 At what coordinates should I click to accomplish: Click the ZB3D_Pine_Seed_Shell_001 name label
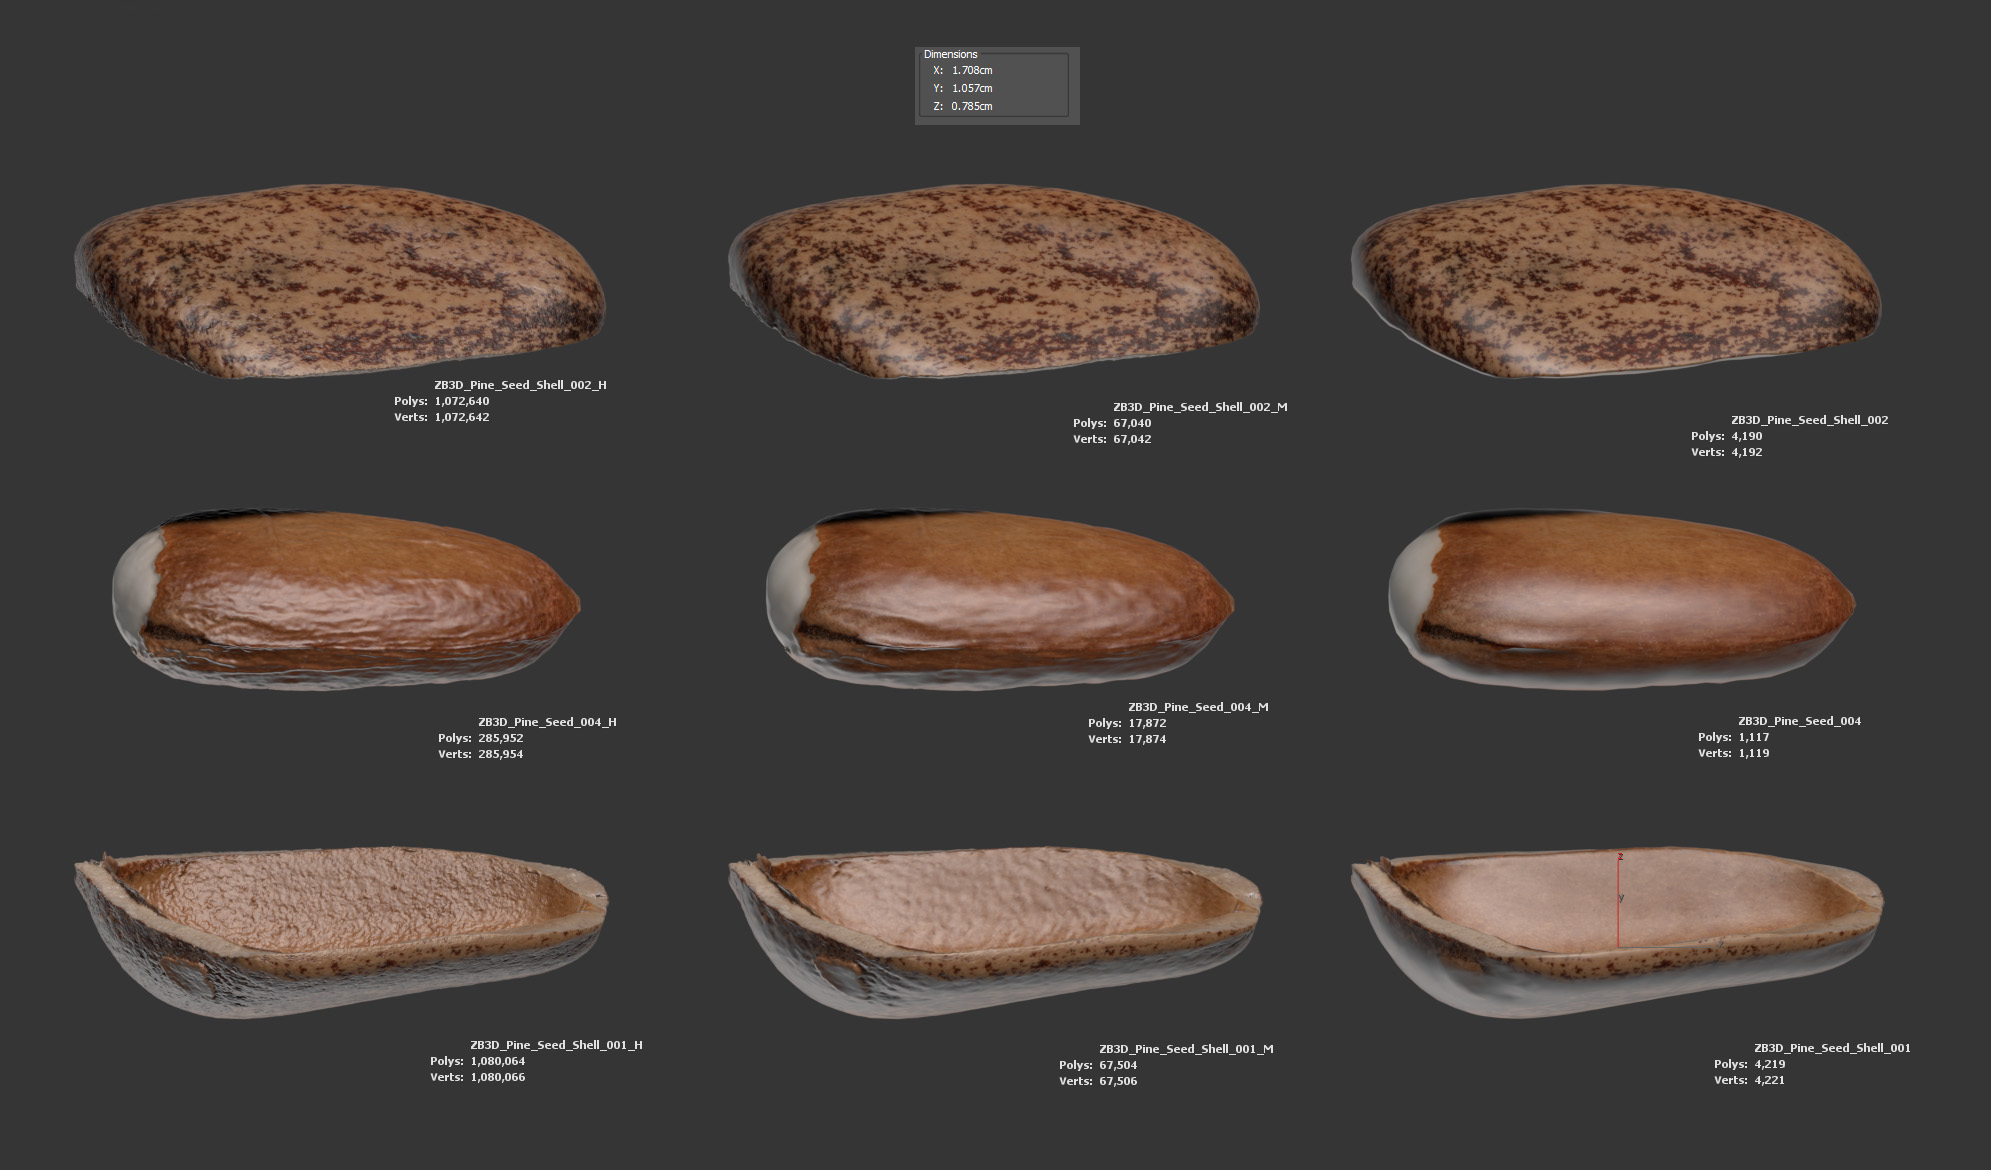click(1832, 1048)
